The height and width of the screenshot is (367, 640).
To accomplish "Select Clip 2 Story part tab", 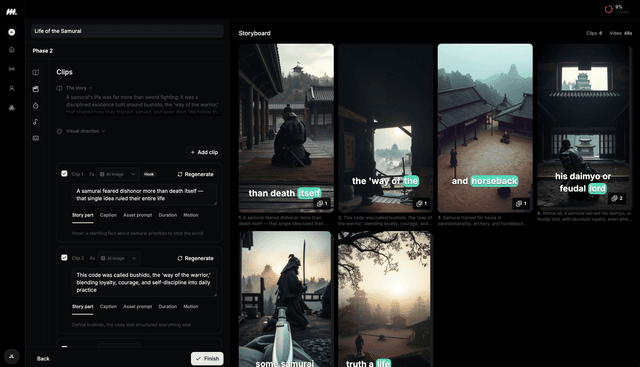I will 82,307.
